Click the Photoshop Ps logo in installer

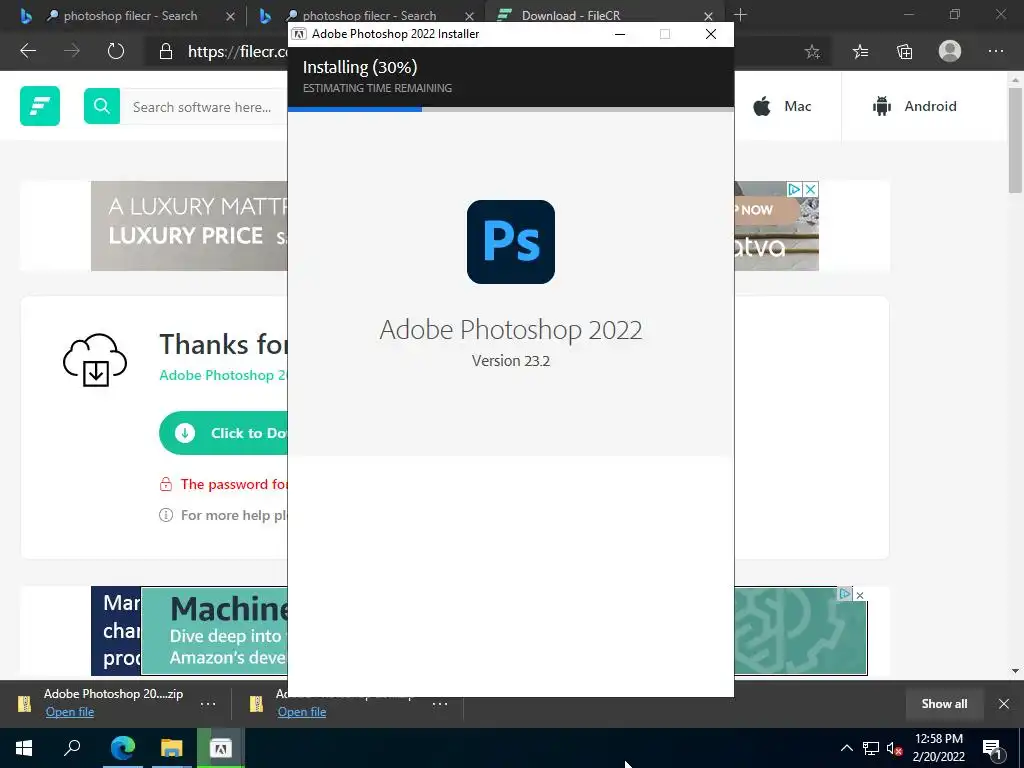click(511, 242)
